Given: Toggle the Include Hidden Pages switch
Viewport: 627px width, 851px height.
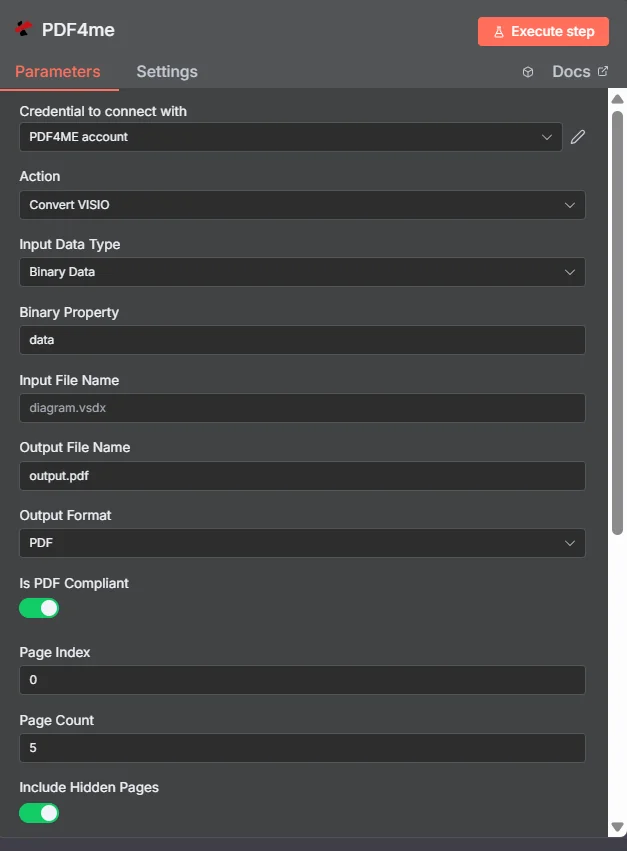Looking at the screenshot, I should [39, 813].
